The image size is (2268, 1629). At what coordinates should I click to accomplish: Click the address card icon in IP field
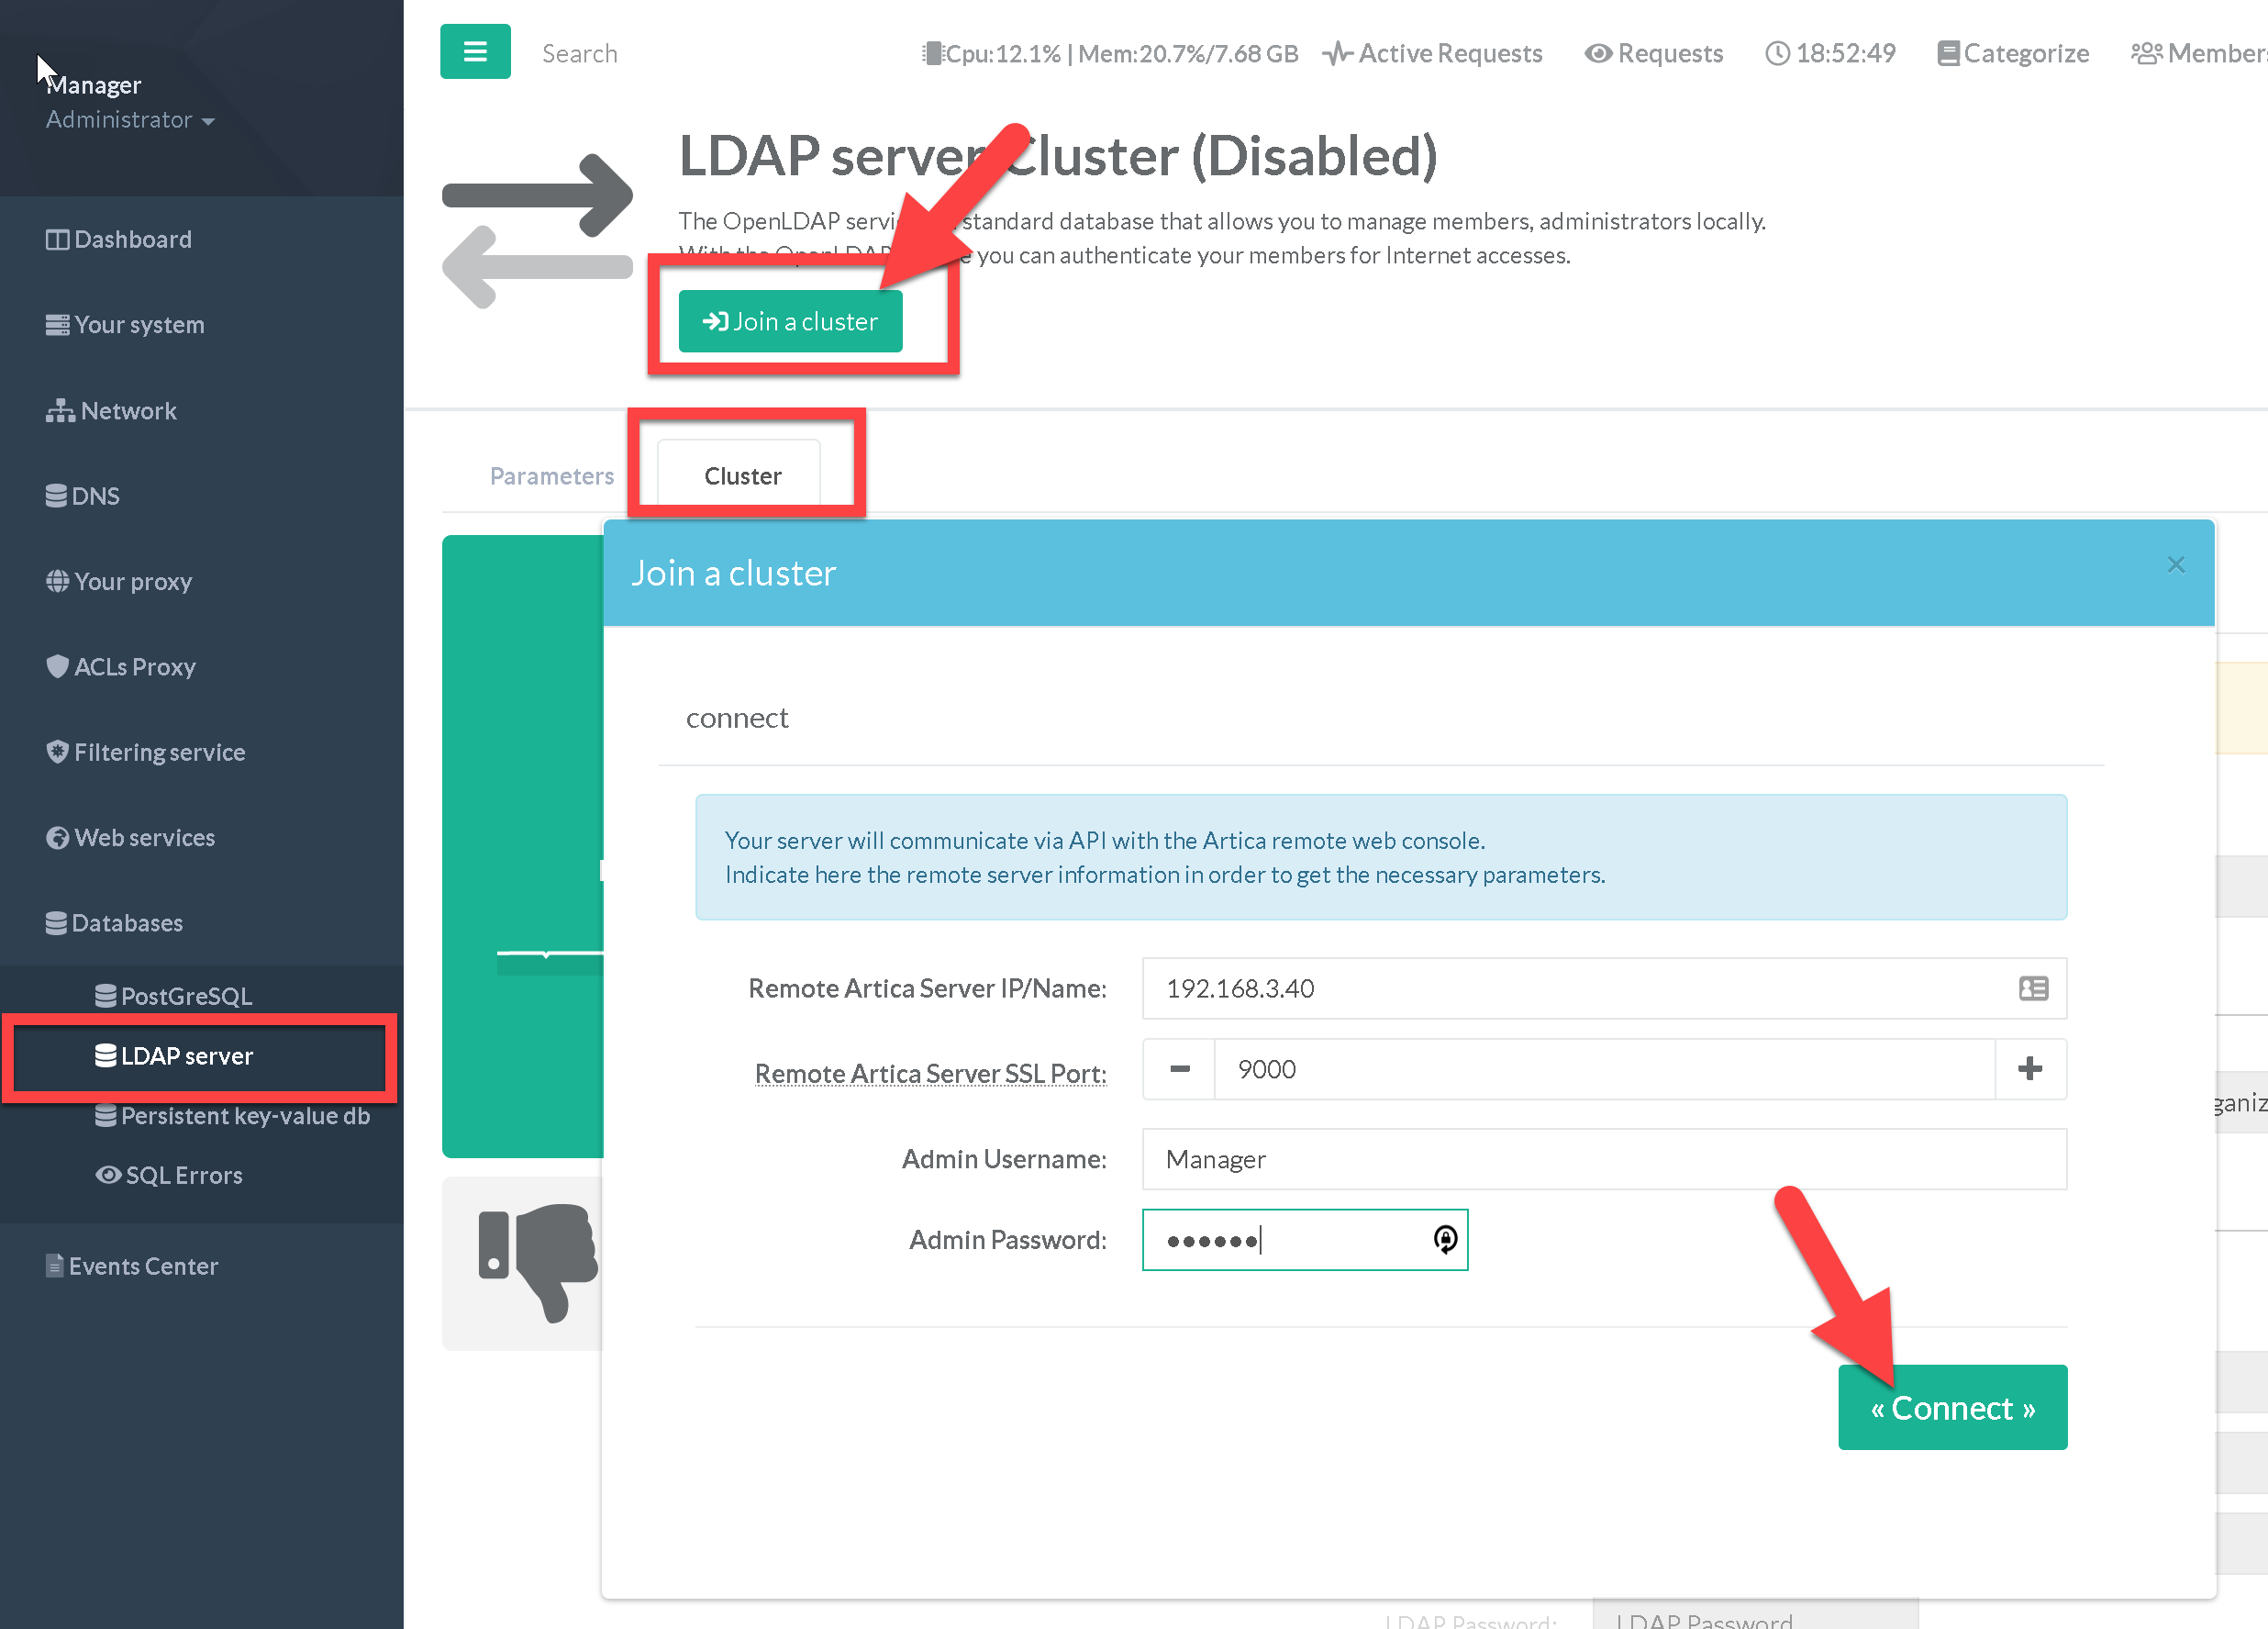click(x=2032, y=988)
